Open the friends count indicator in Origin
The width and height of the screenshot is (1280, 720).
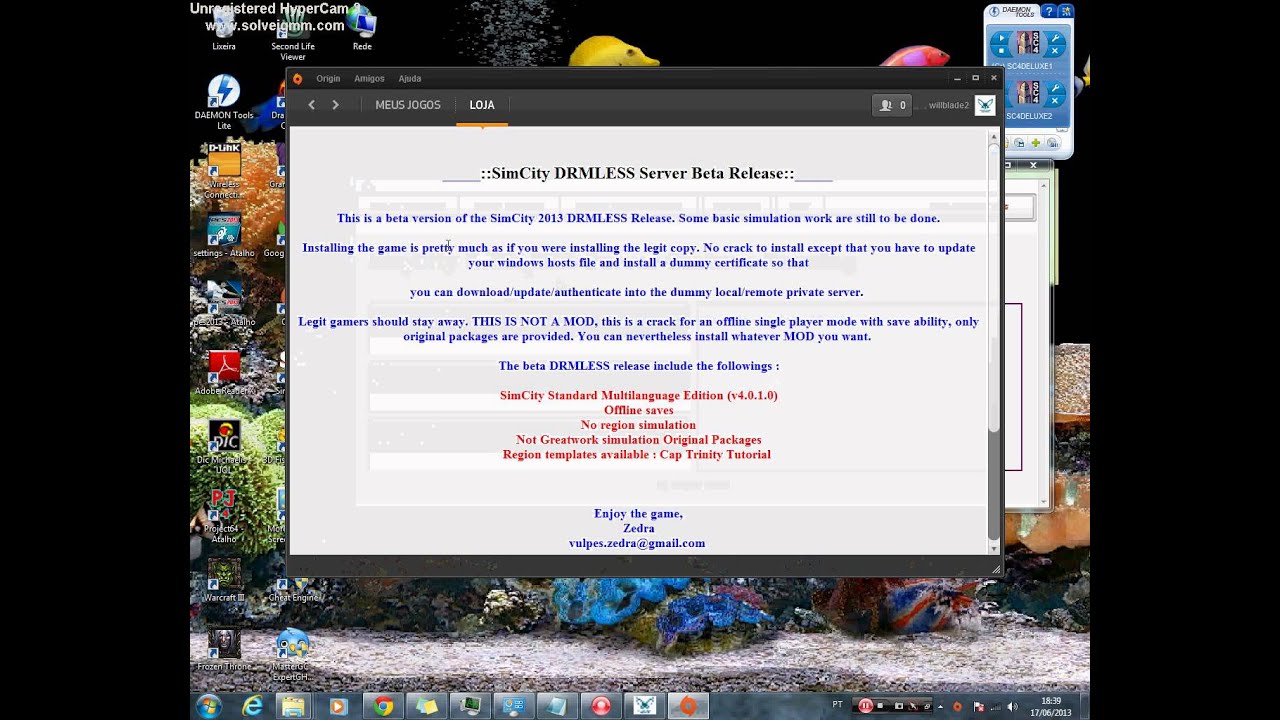click(892, 105)
